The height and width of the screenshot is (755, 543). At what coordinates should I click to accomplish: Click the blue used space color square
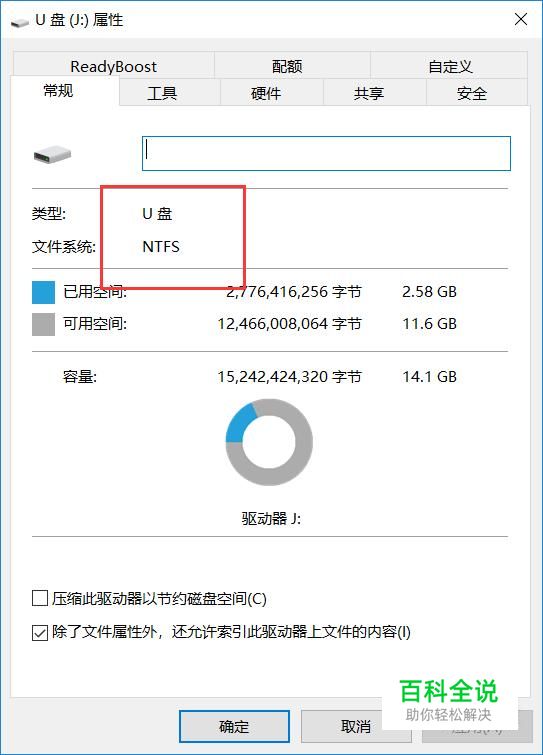coord(43,292)
